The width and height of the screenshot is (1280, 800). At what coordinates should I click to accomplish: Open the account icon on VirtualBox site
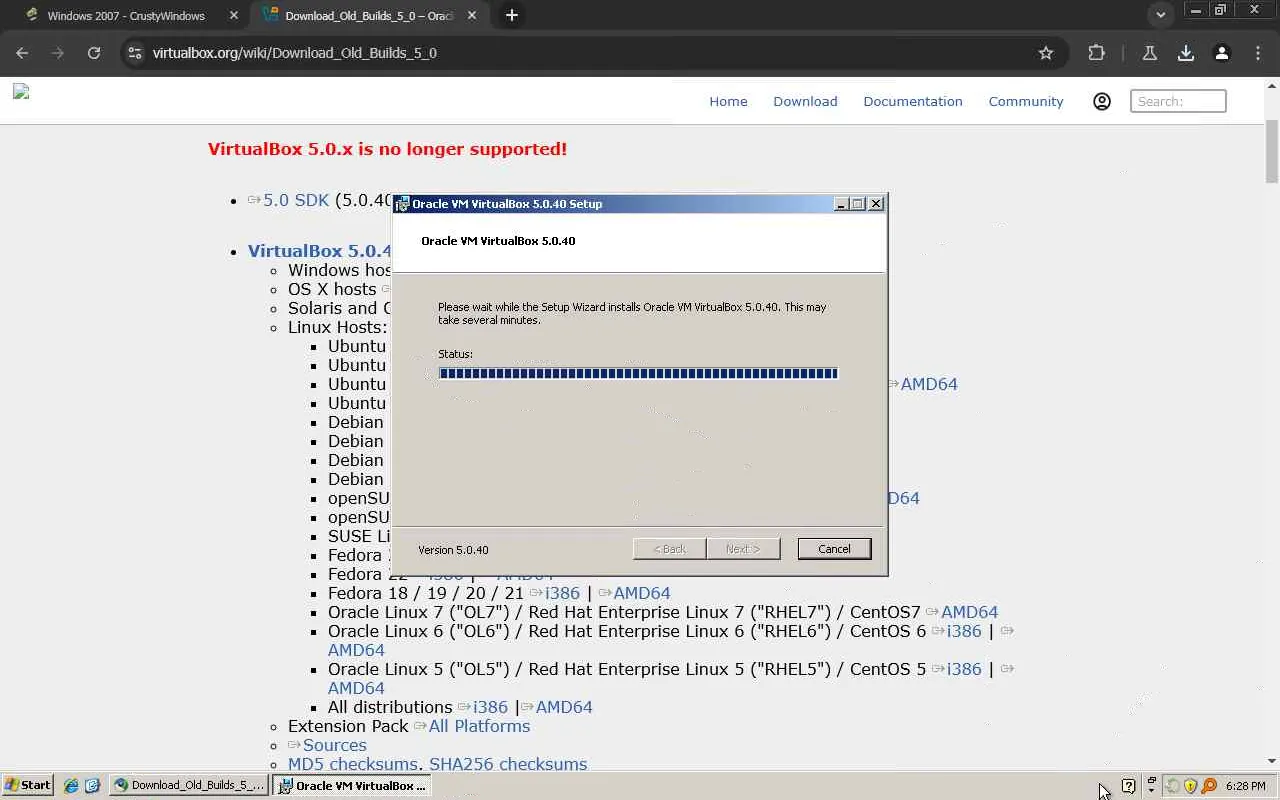pos(1102,101)
